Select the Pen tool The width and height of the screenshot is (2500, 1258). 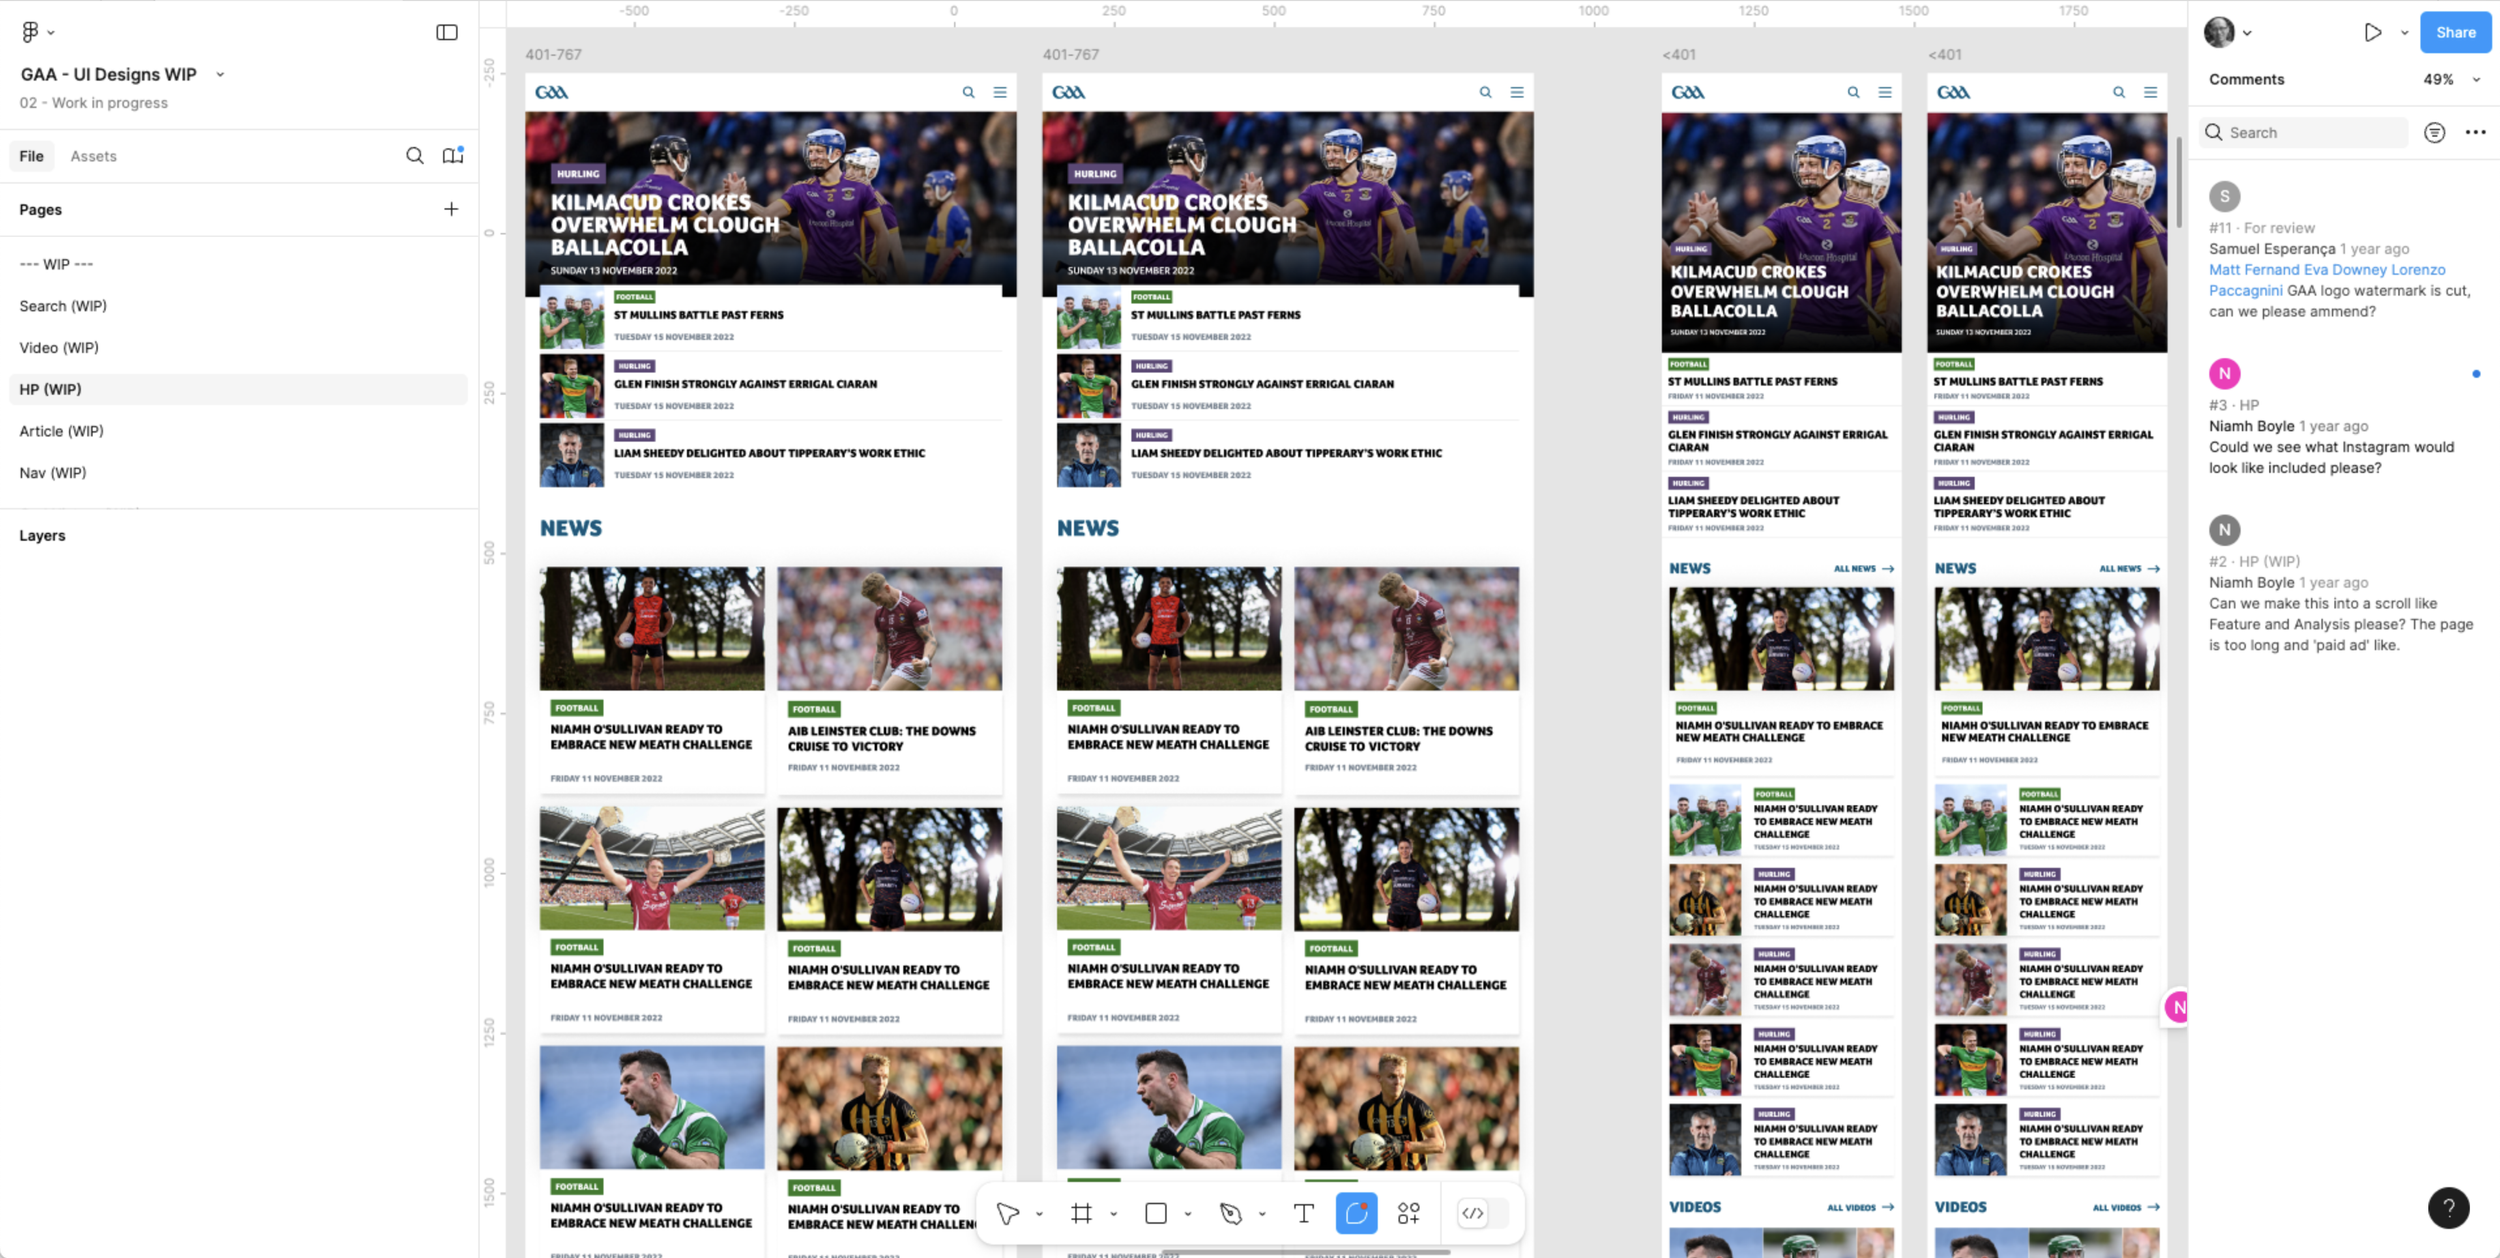[1230, 1213]
